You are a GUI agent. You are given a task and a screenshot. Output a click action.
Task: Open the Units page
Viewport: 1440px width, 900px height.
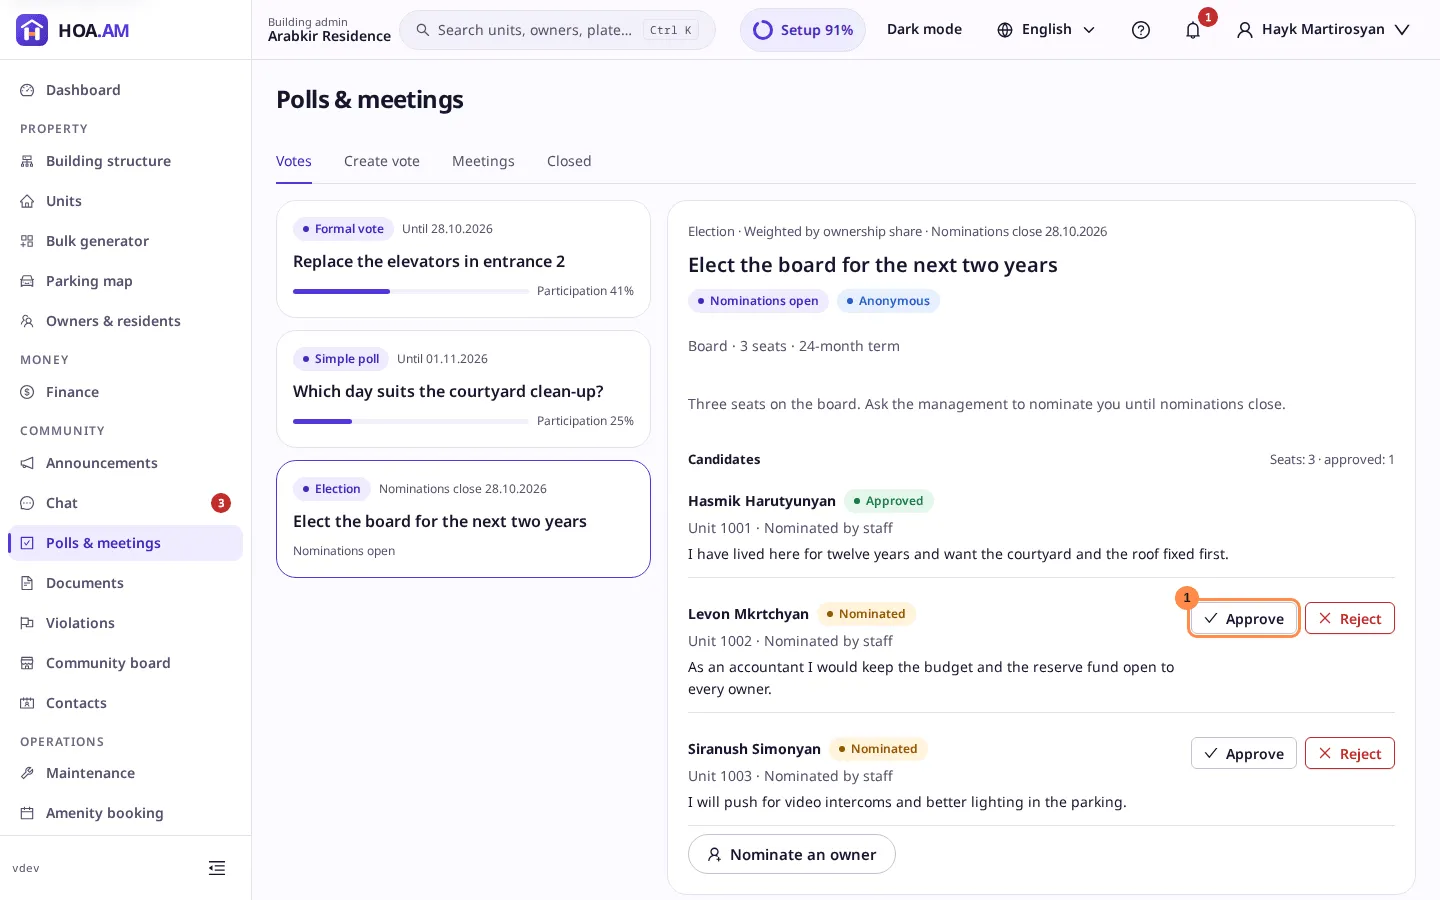(125, 201)
